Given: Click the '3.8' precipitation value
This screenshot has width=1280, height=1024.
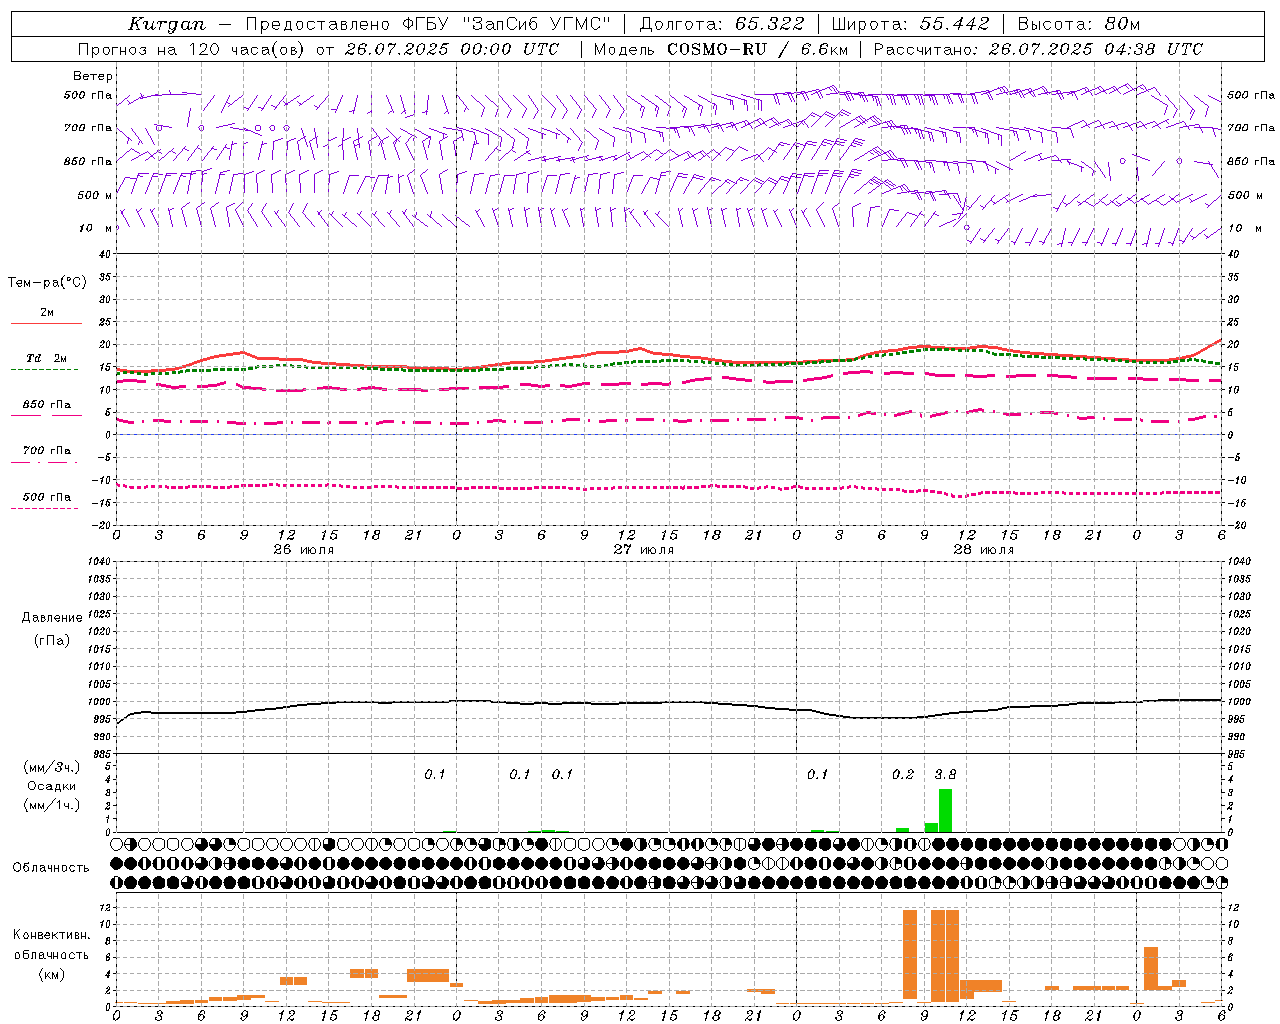Looking at the screenshot, I should coord(945,774).
